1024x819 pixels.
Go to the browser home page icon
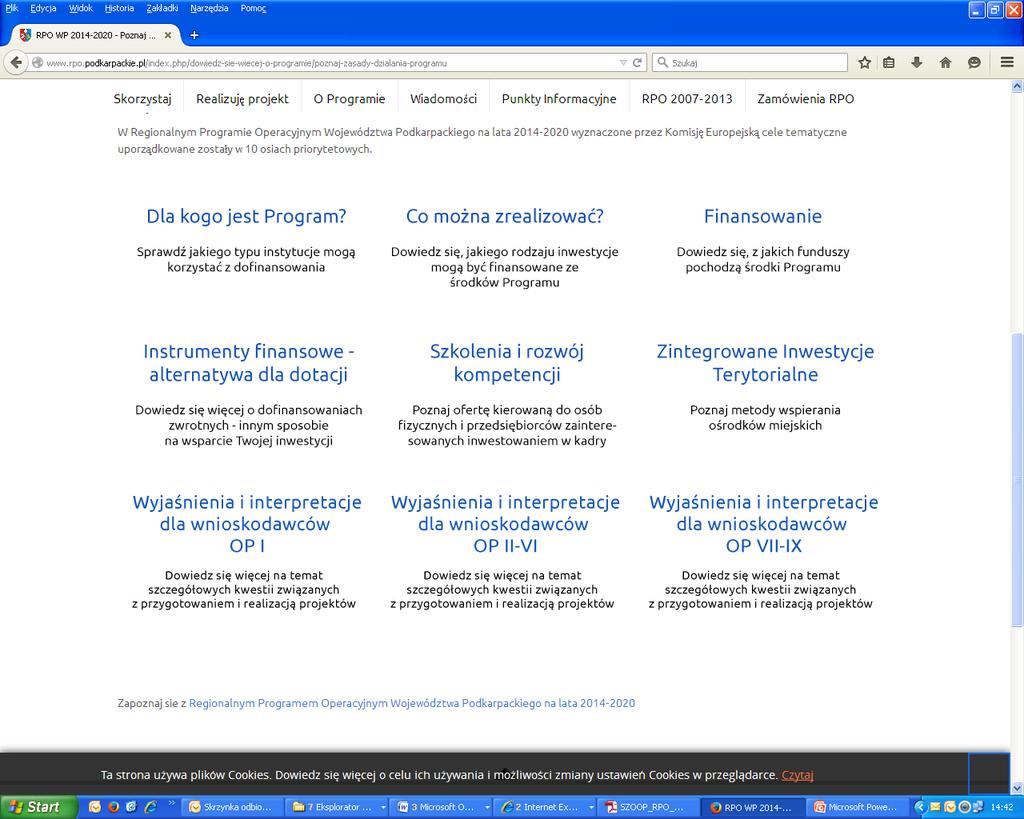(x=945, y=63)
